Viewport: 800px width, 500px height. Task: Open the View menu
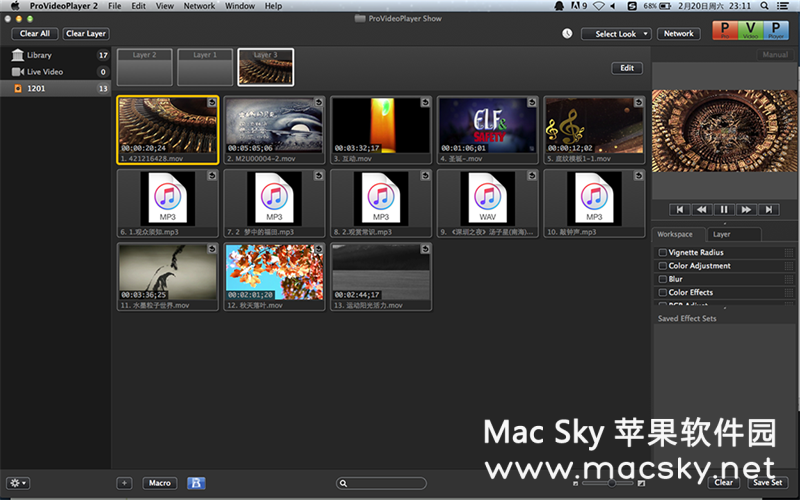tap(165, 6)
